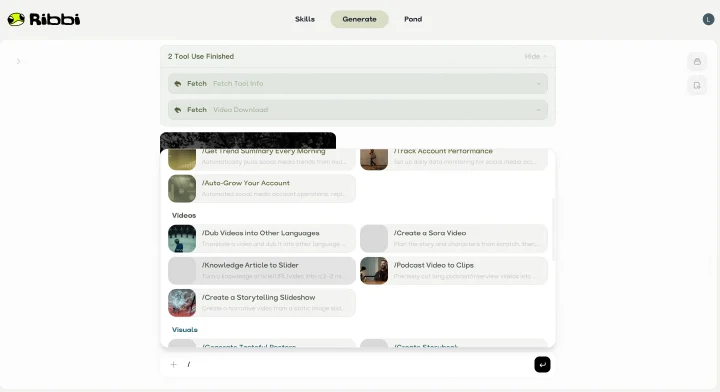
Task: Click the dark video preview thumbnail
Action: tap(248, 140)
